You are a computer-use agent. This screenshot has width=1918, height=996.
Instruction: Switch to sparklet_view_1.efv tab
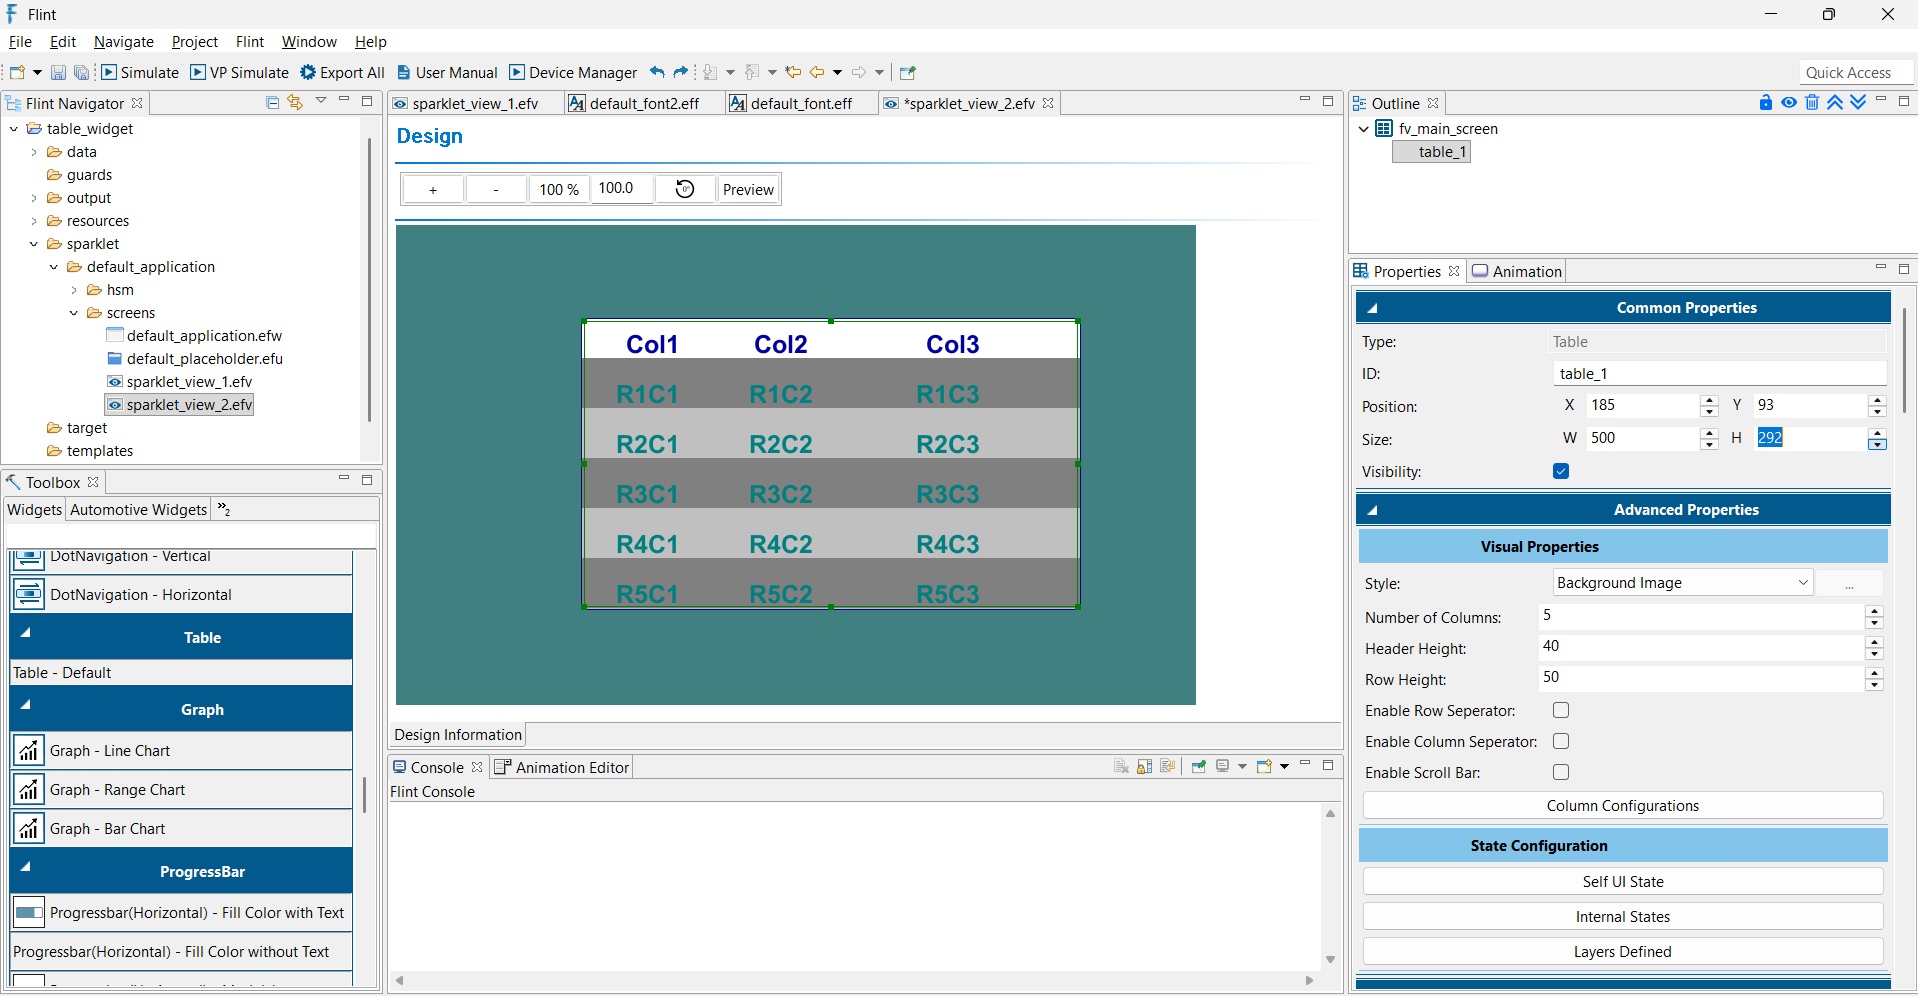tap(475, 104)
